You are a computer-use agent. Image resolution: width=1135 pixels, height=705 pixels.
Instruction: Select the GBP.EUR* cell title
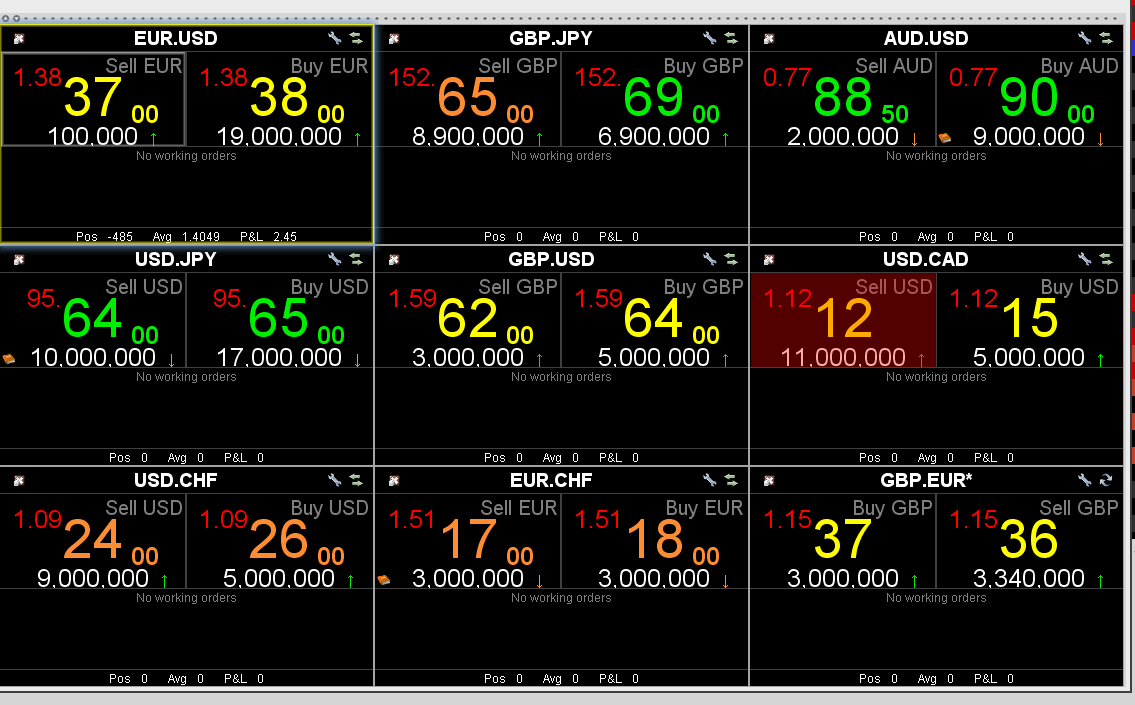pos(926,480)
